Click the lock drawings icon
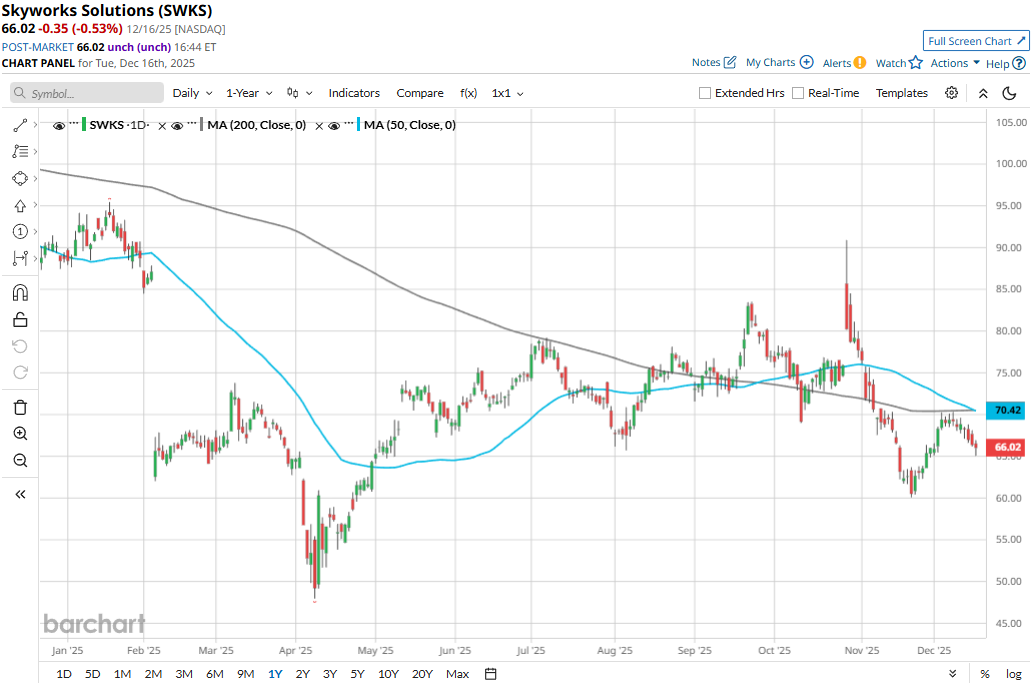The image size is (1032, 683). pyautogui.click(x=20, y=320)
